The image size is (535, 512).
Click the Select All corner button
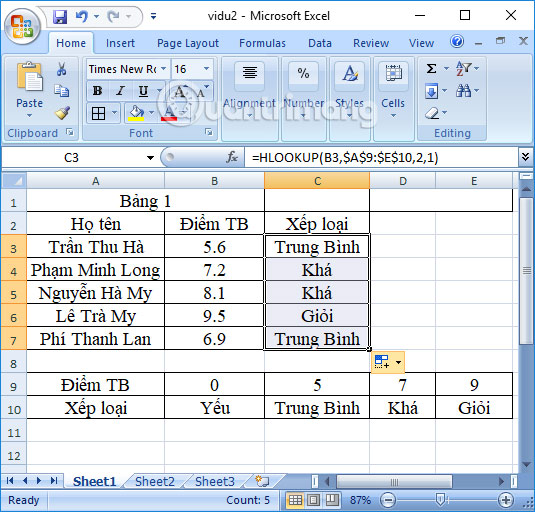[x=14, y=180]
